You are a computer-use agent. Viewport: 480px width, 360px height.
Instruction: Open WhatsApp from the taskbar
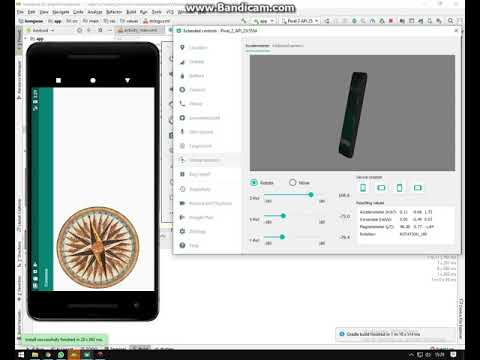click(x=61, y=355)
